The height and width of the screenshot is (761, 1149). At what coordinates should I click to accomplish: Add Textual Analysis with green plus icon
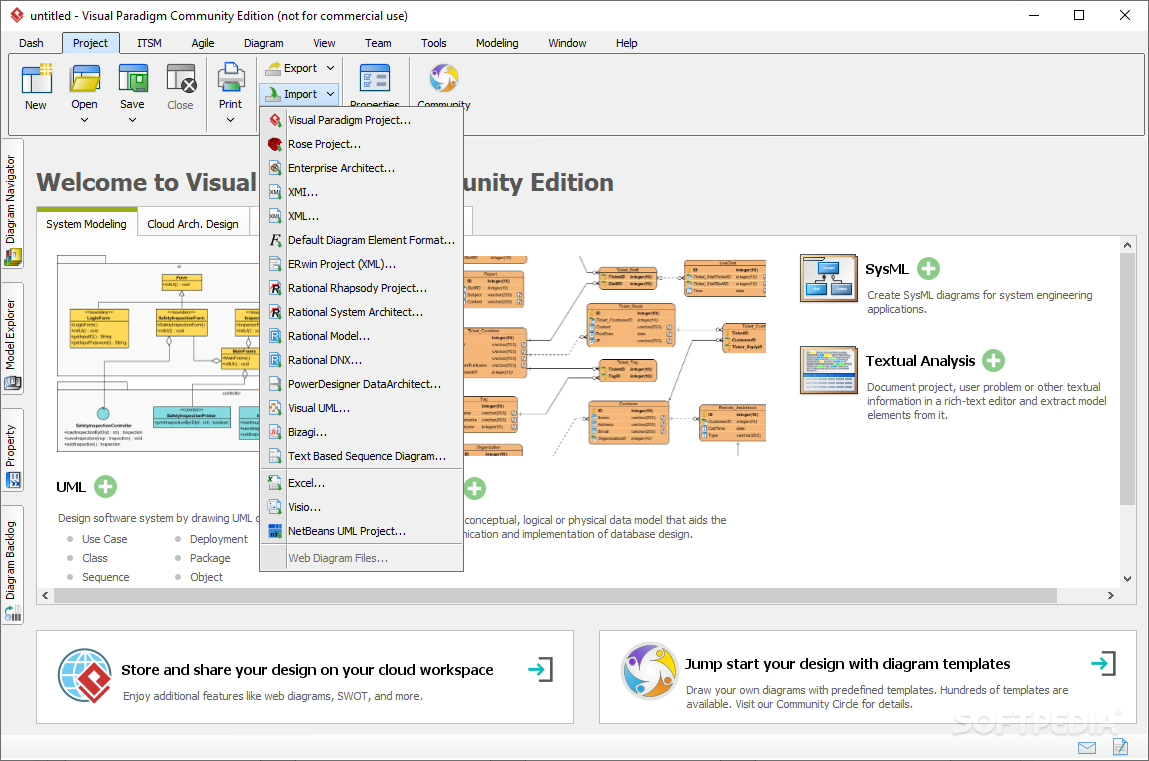(x=994, y=360)
